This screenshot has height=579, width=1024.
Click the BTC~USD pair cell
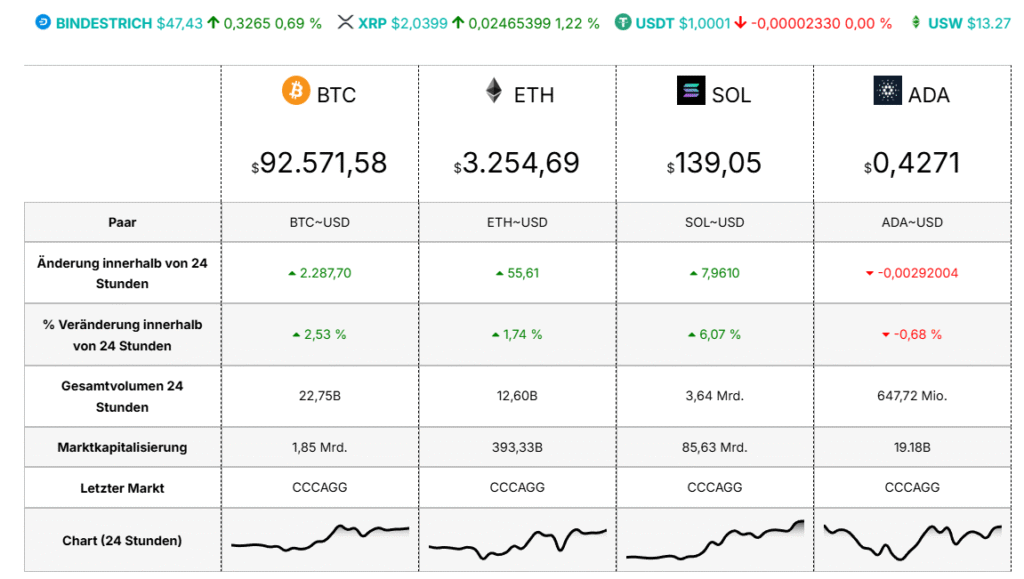319,222
